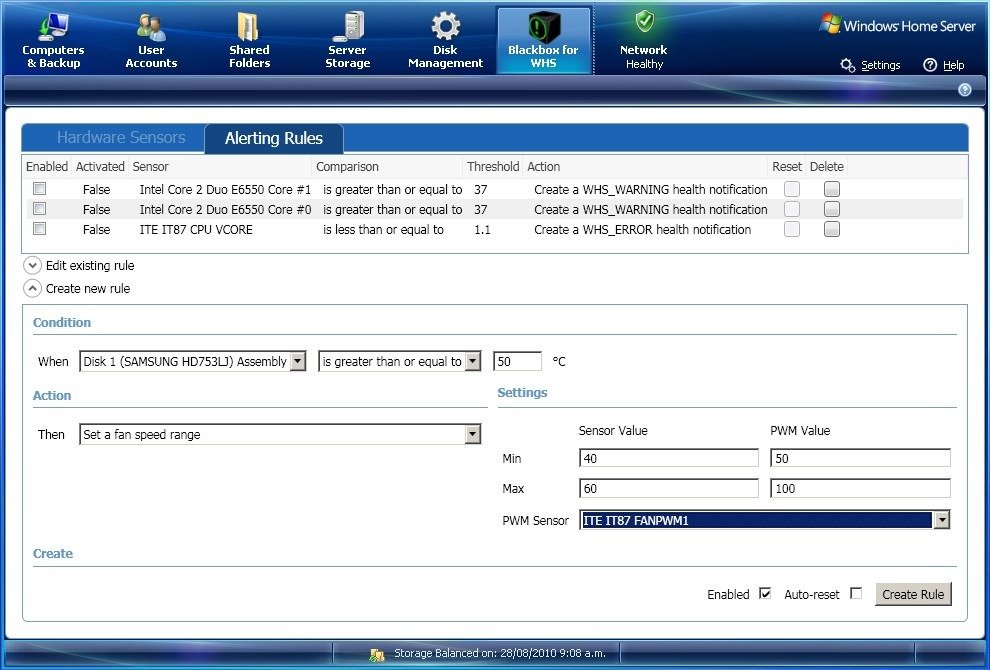990x670 pixels.
Task: Open the Network Healthy status shield
Action: click(x=643, y=40)
